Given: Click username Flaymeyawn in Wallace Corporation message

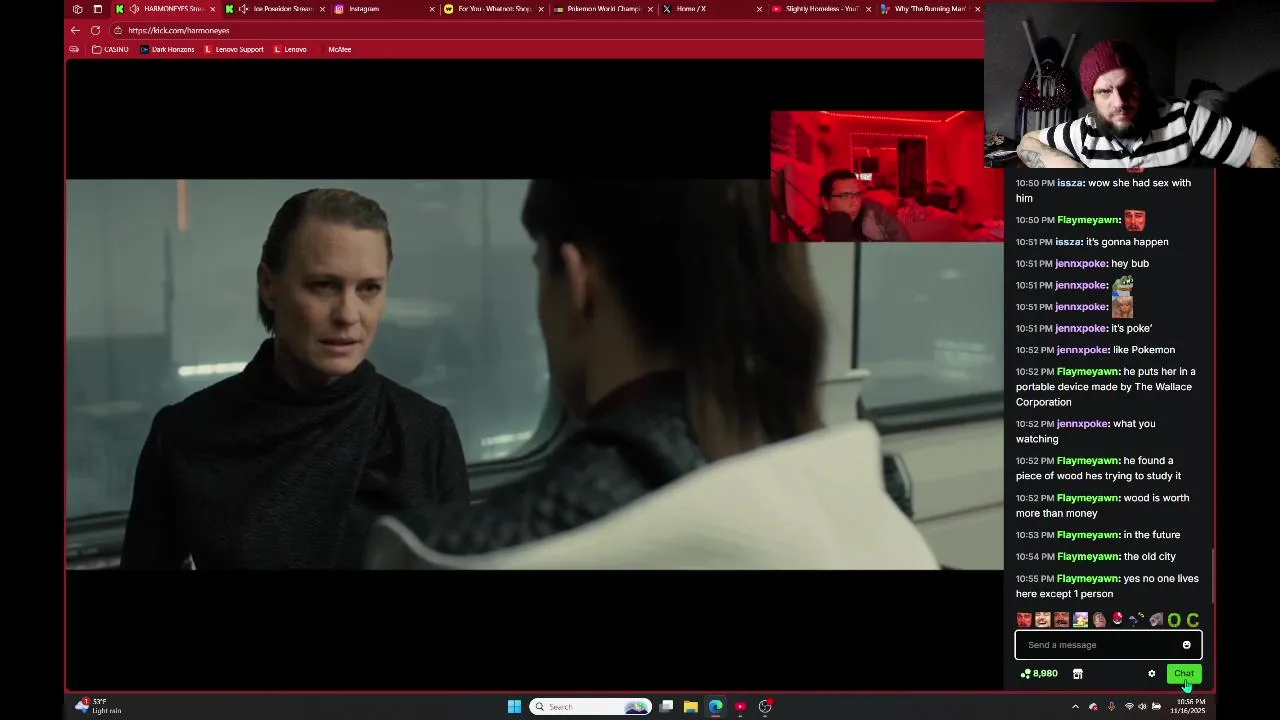Looking at the screenshot, I should (1088, 372).
